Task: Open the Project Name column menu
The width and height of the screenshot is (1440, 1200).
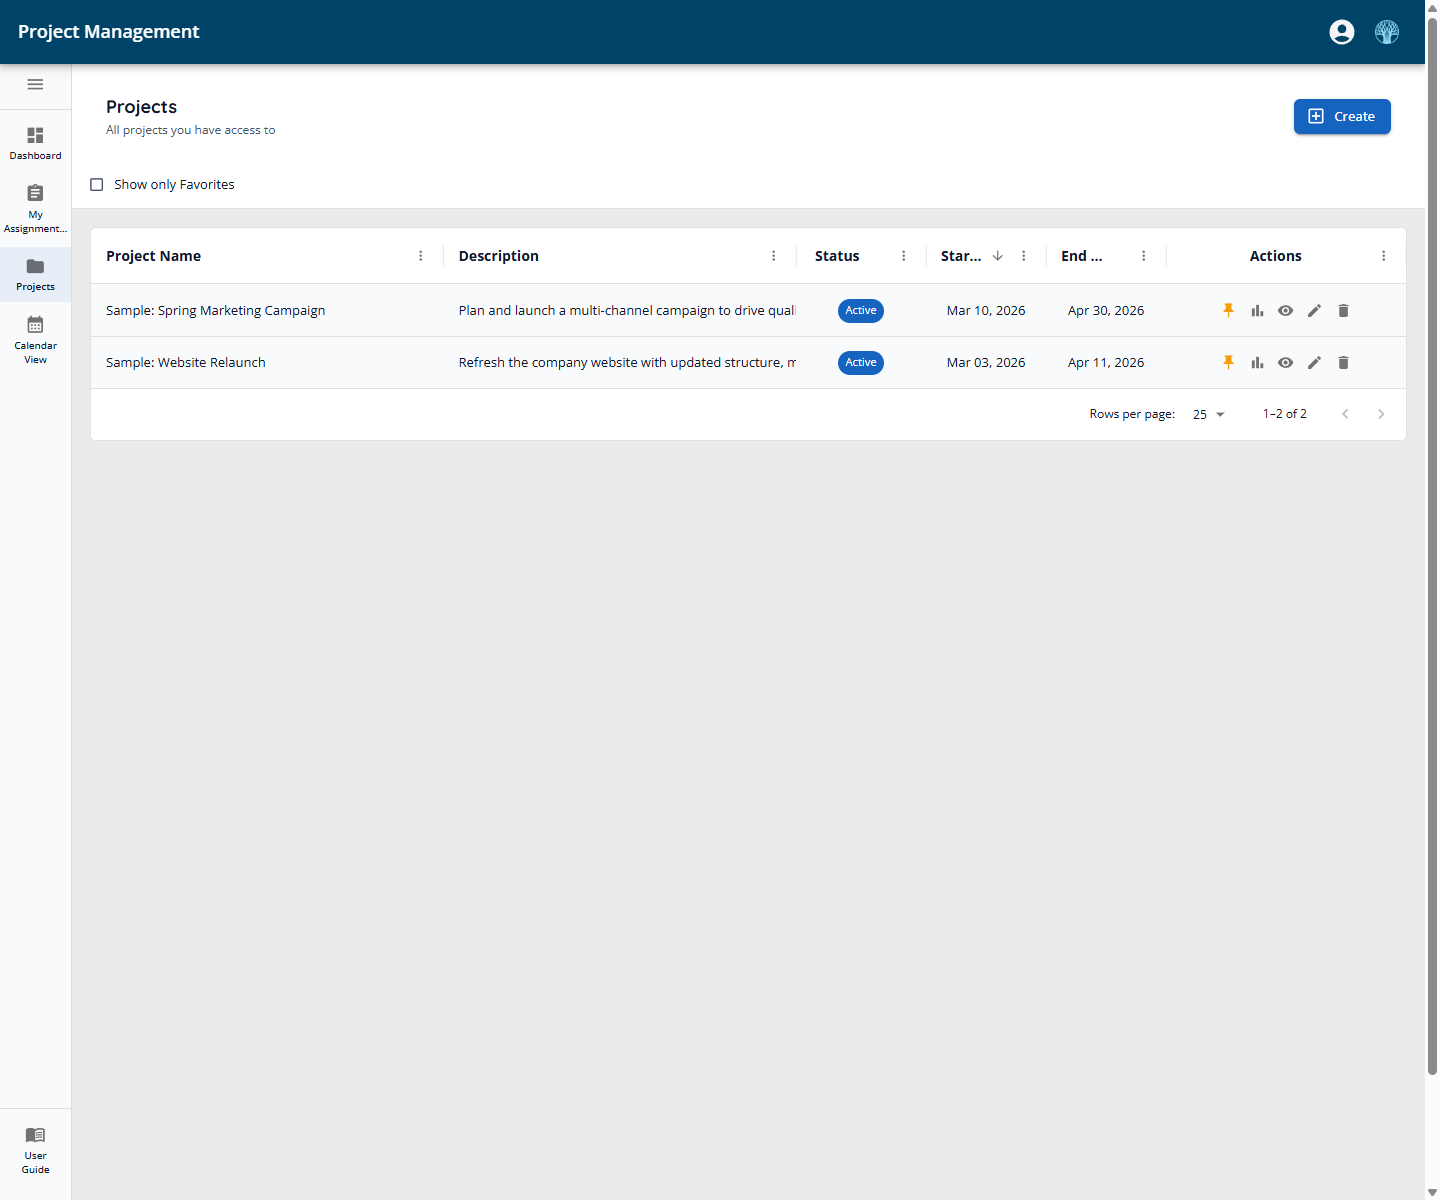Action: (x=421, y=256)
